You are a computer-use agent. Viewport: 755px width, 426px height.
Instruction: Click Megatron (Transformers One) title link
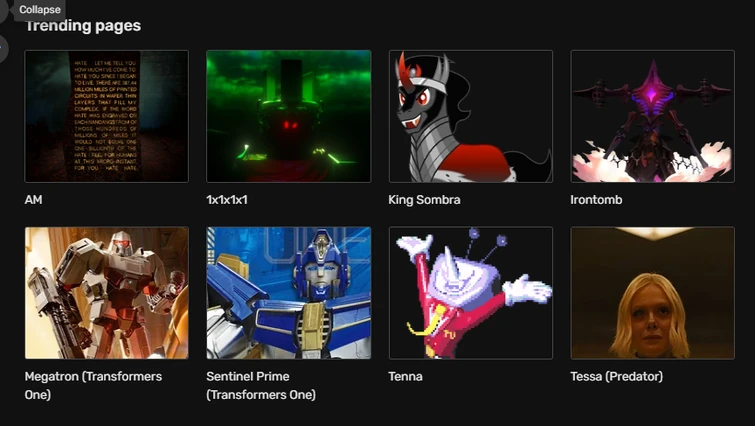click(x=93, y=385)
